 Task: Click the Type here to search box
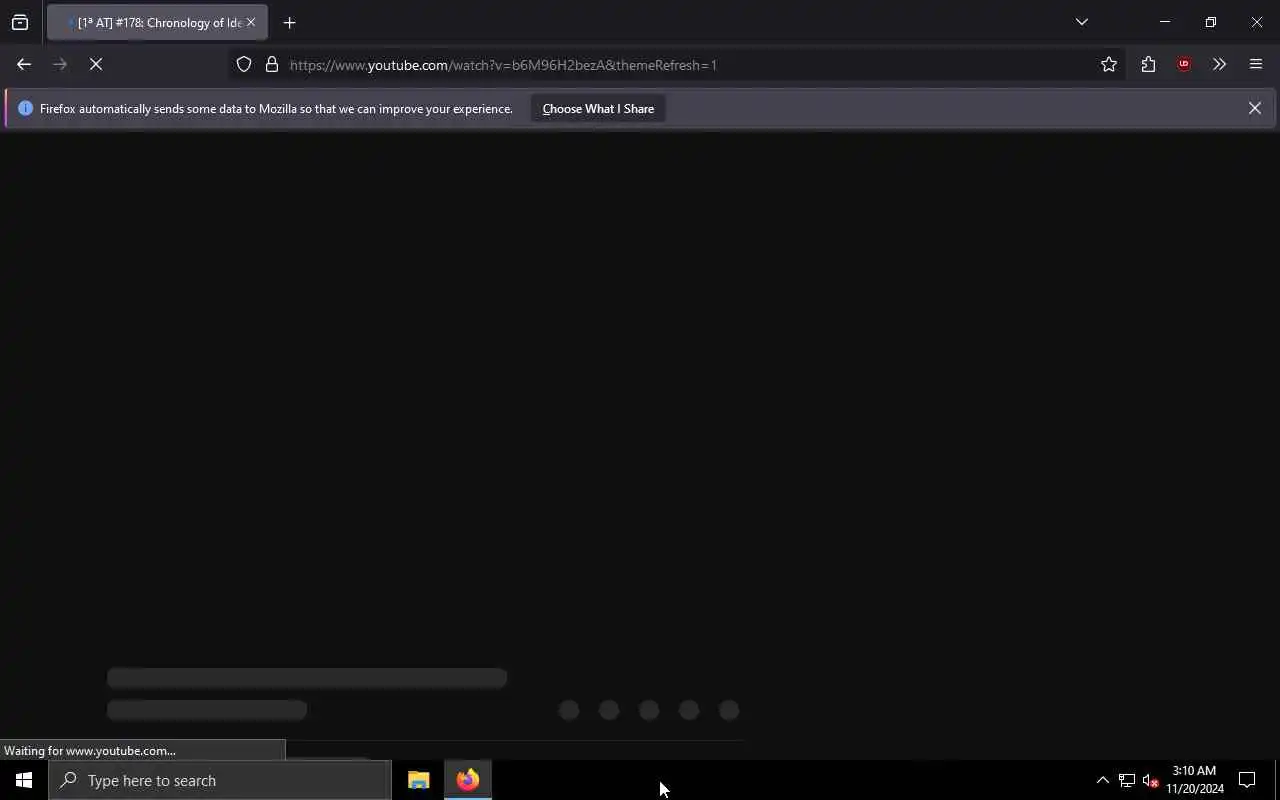(x=220, y=780)
